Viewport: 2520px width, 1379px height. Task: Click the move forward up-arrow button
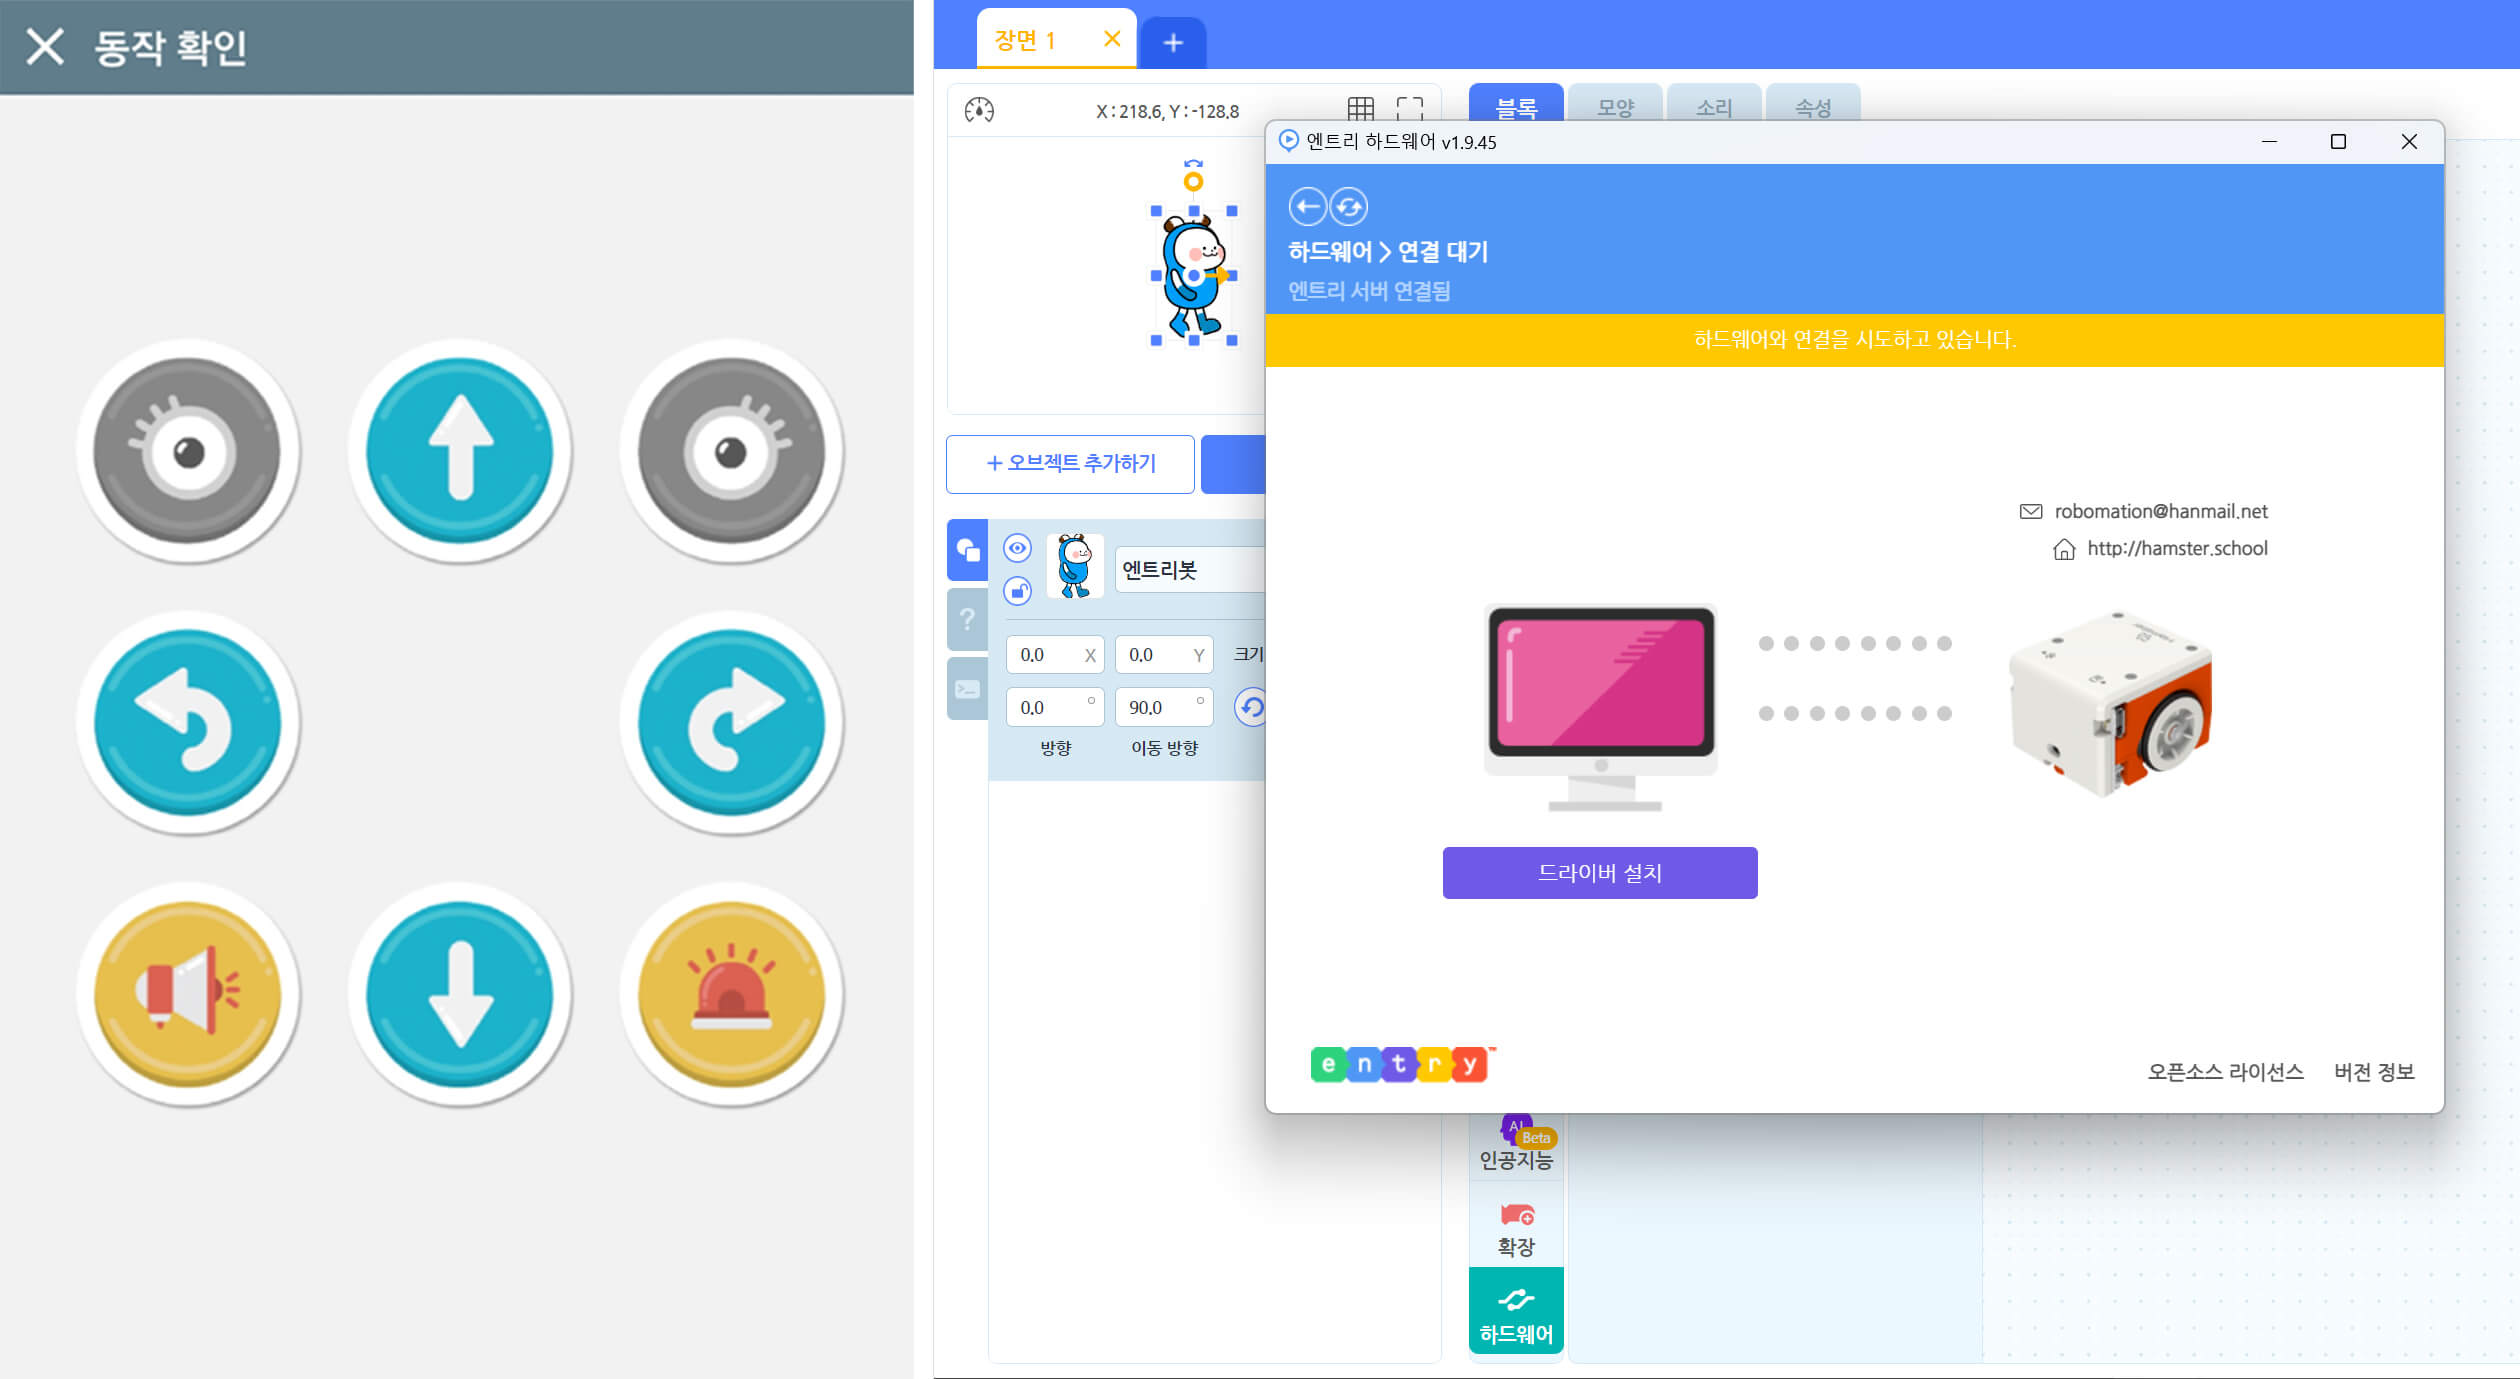[x=460, y=451]
